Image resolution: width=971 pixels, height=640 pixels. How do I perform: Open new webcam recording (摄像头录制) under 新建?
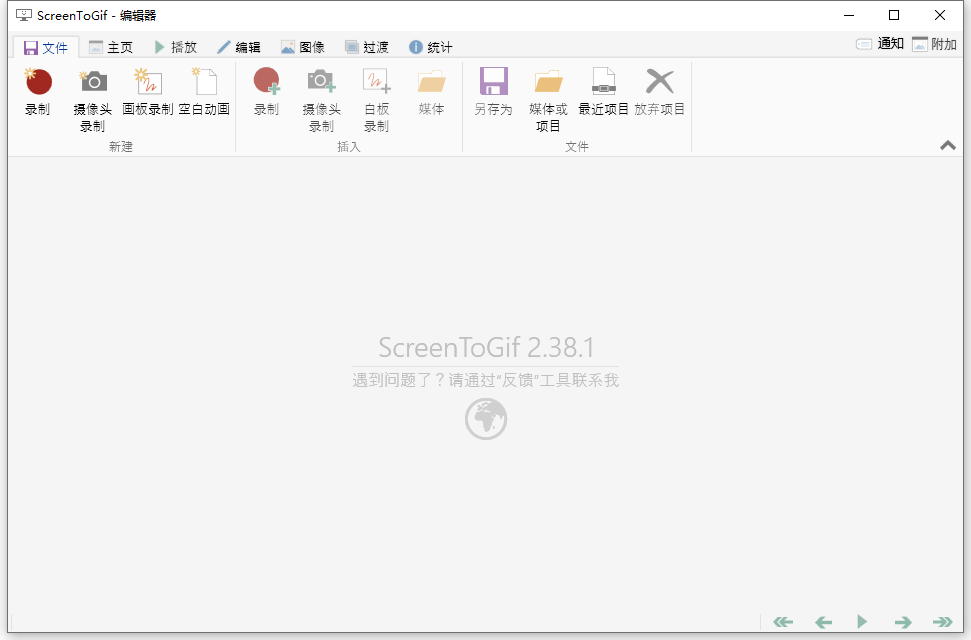92,100
